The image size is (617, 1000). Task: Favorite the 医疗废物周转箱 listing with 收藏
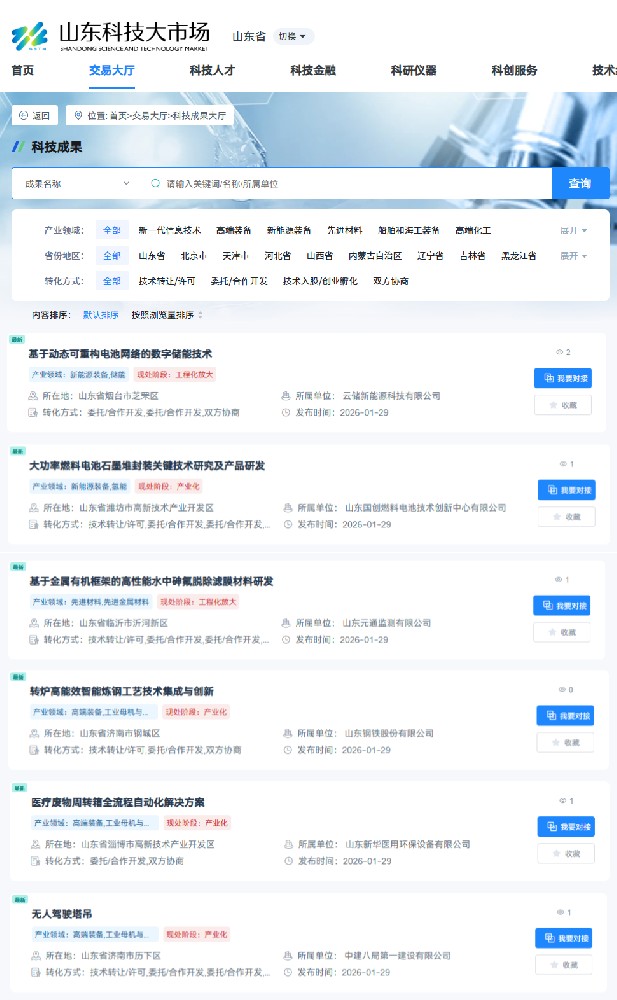pyautogui.click(x=567, y=853)
